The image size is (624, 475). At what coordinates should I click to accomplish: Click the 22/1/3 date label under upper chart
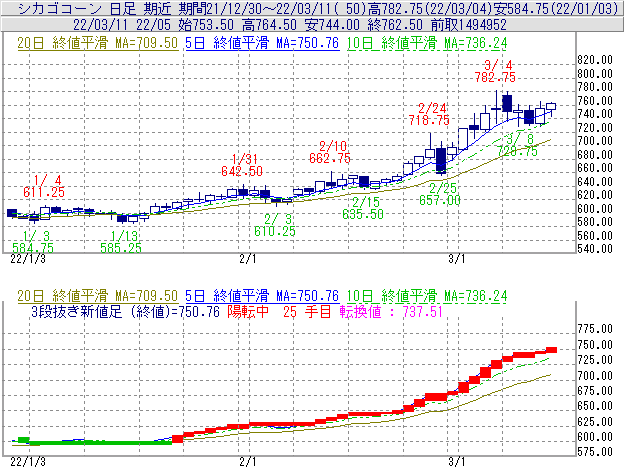pyautogui.click(x=28, y=259)
